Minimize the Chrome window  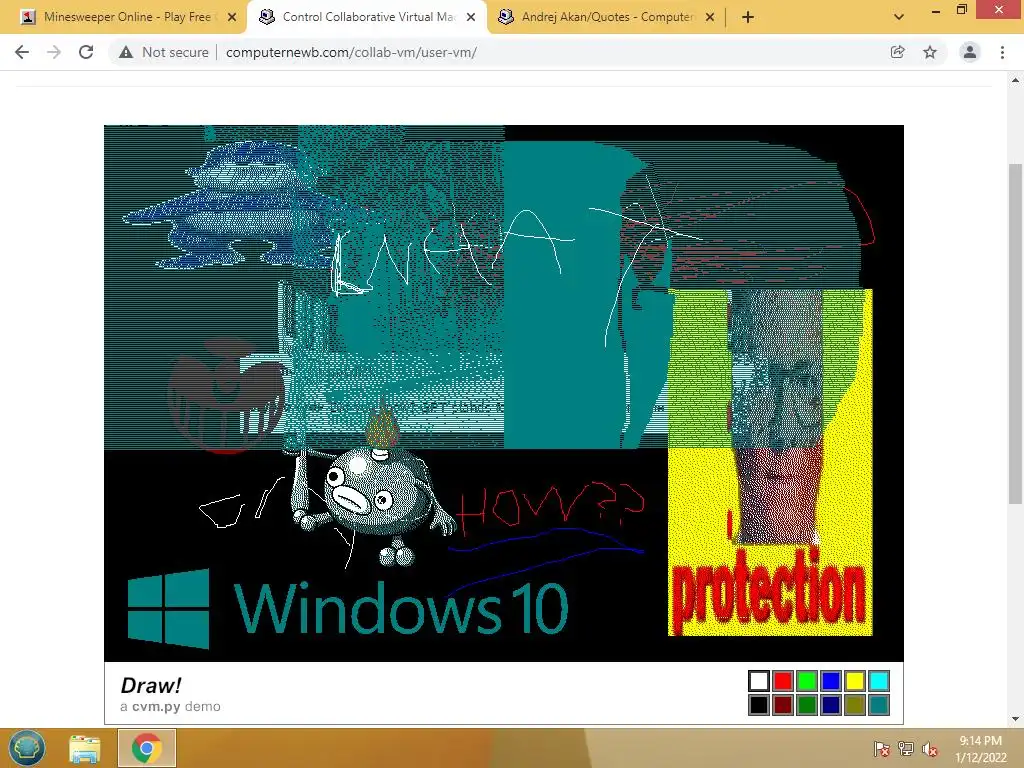[936, 10]
